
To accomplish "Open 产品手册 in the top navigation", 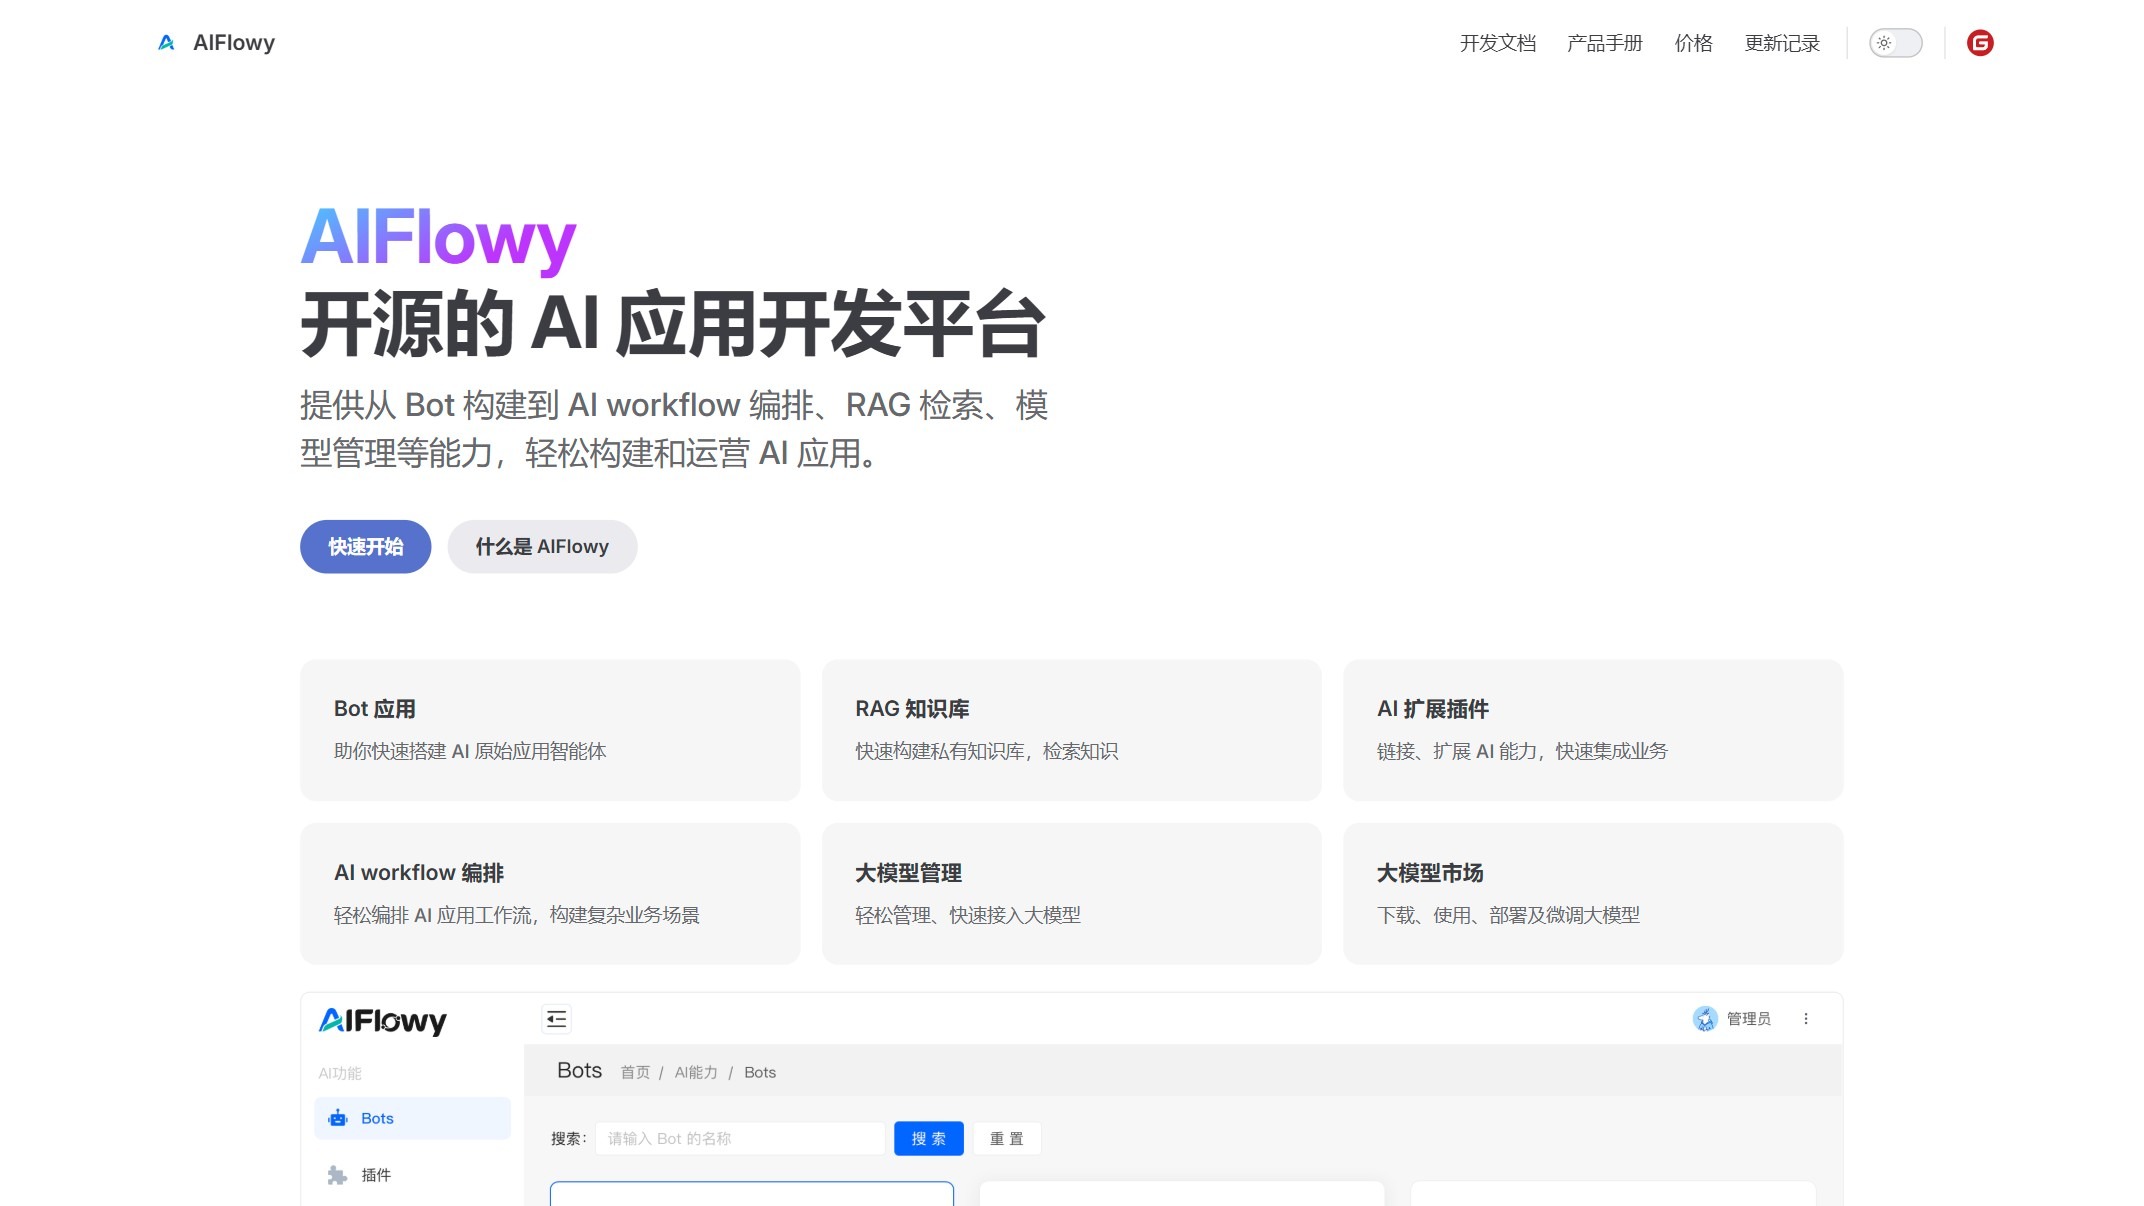I will (1604, 43).
